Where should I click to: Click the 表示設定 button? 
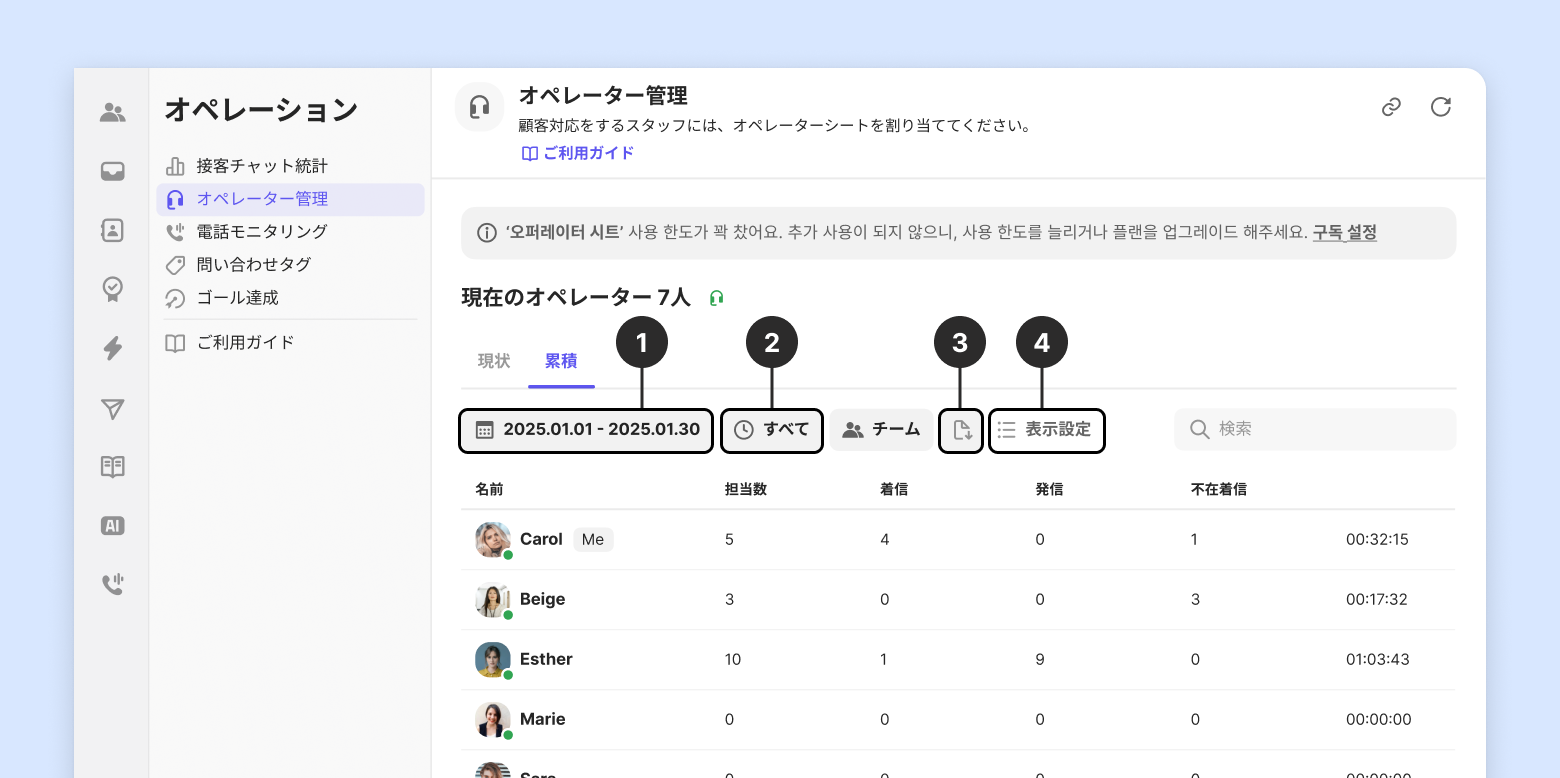pyautogui.click(x=1047, y=430)
